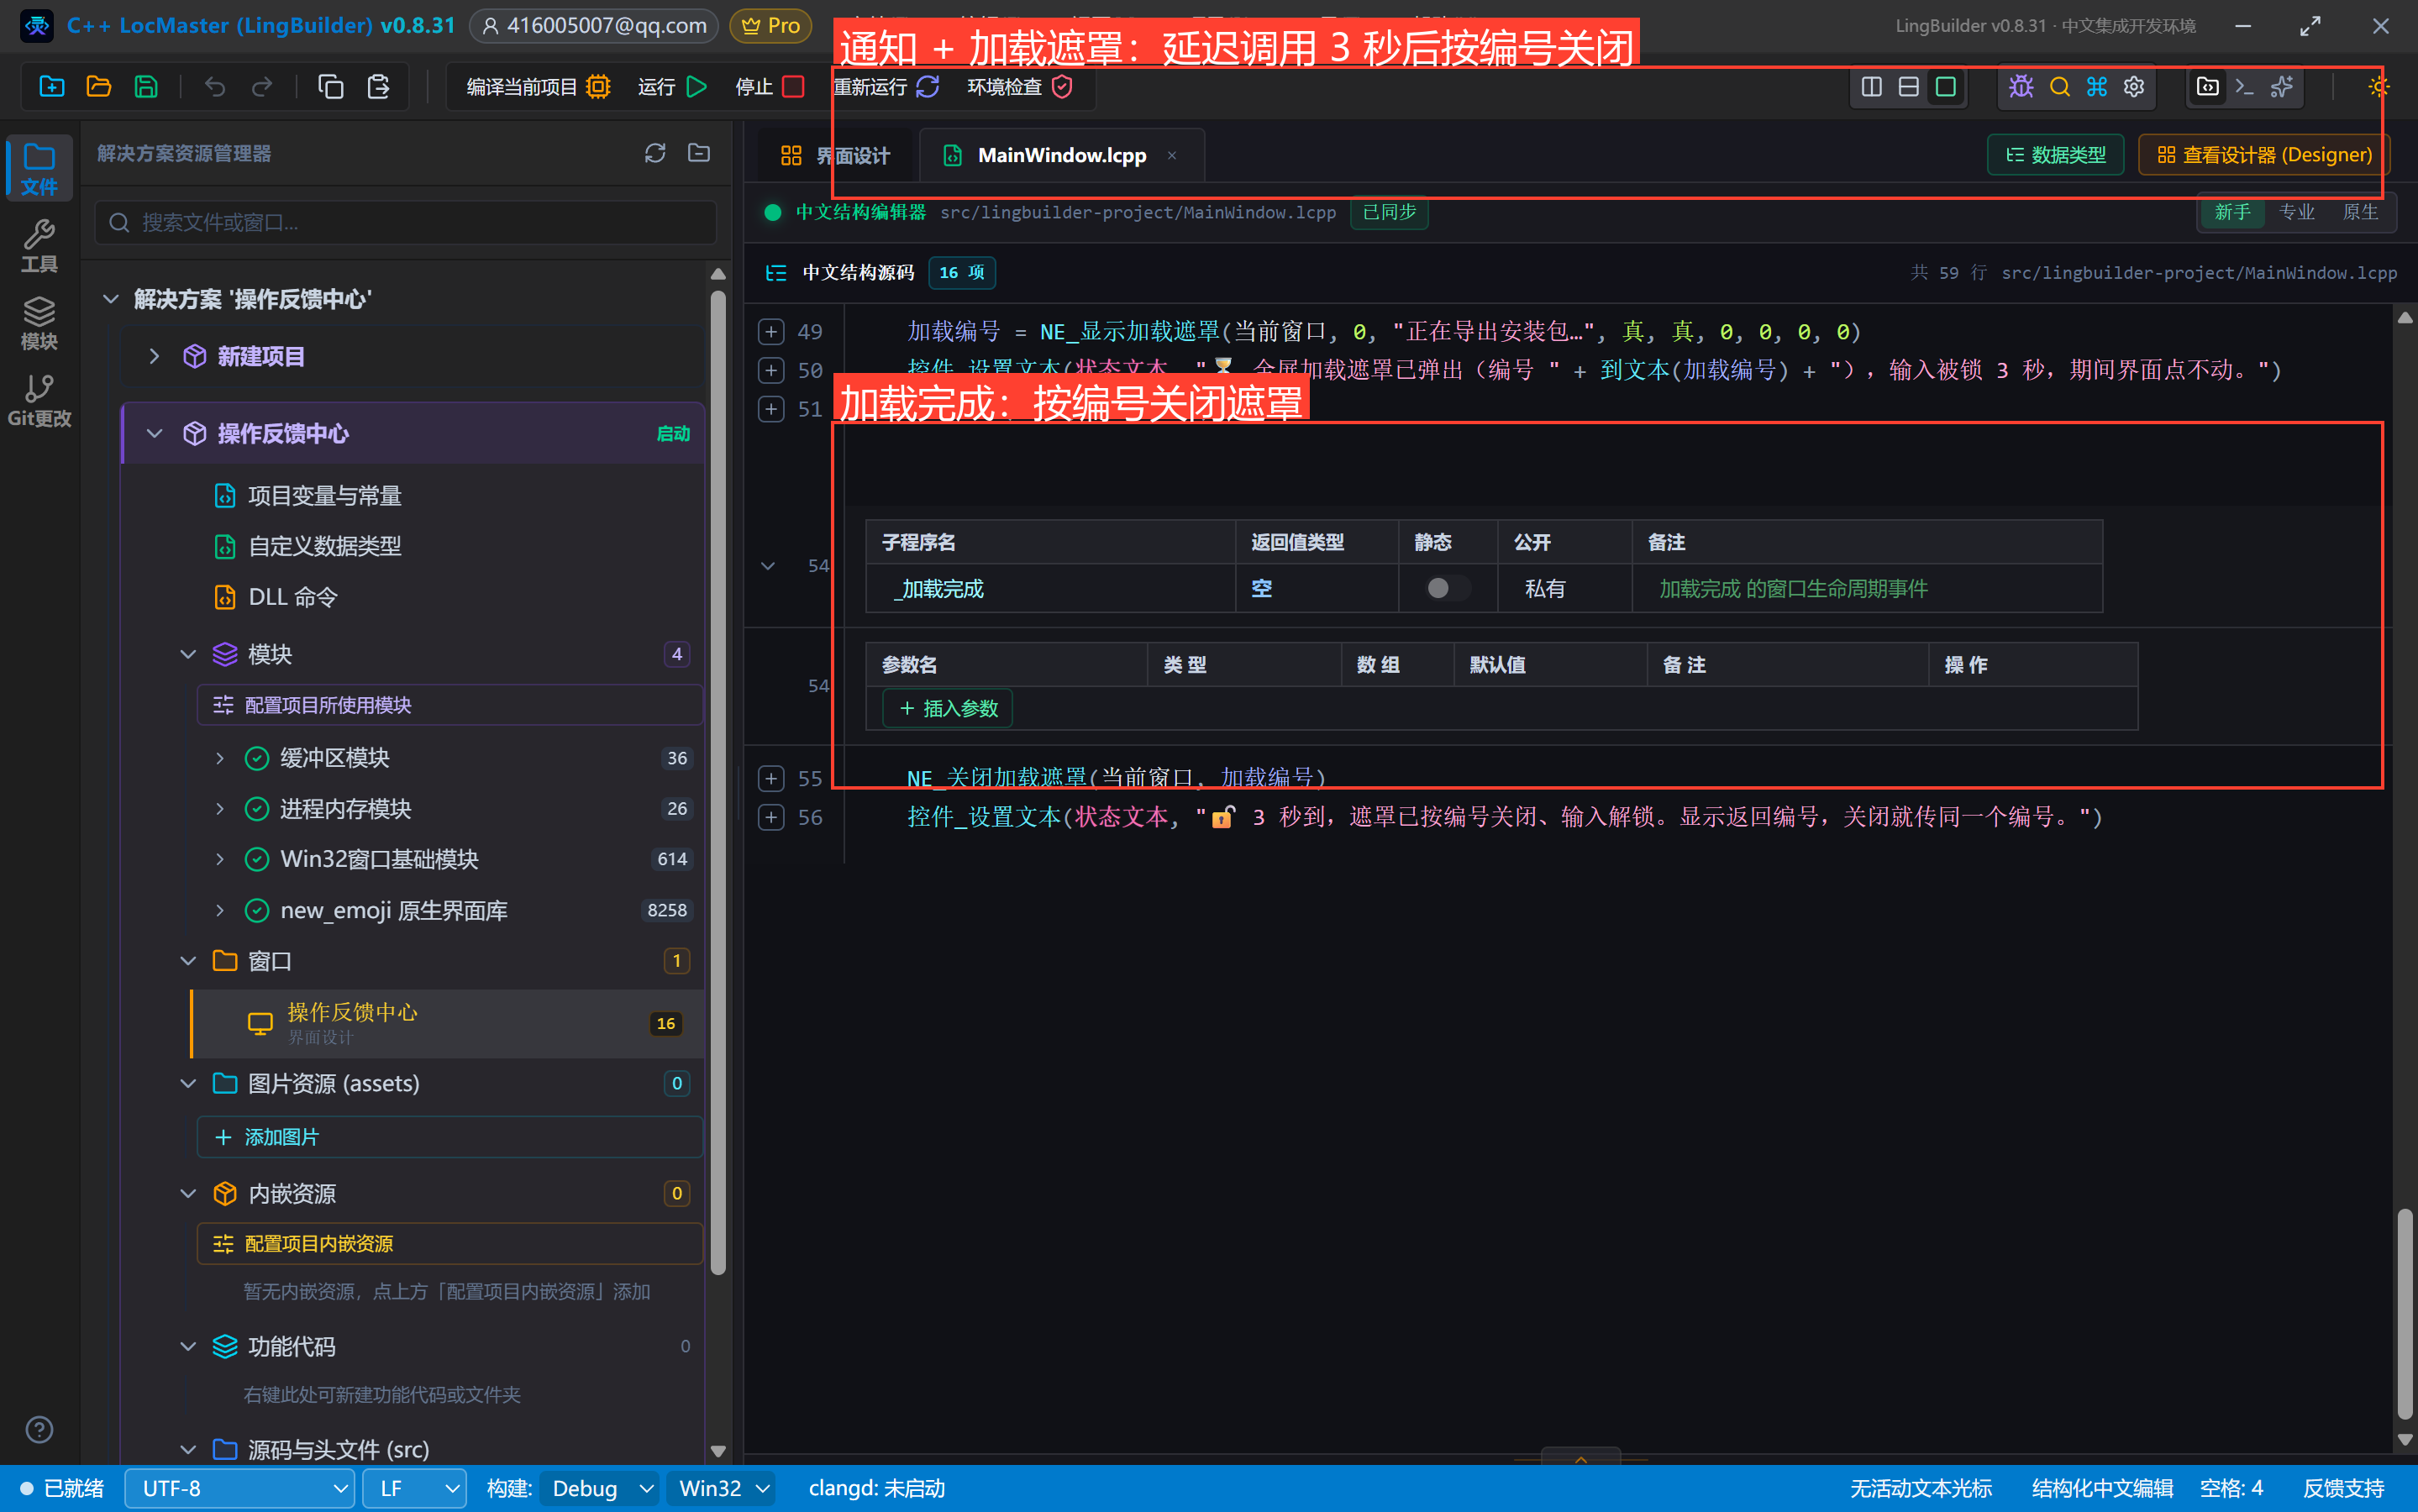
Task: Open the Git更改 sidebar panel
Action: click(39, 401)
